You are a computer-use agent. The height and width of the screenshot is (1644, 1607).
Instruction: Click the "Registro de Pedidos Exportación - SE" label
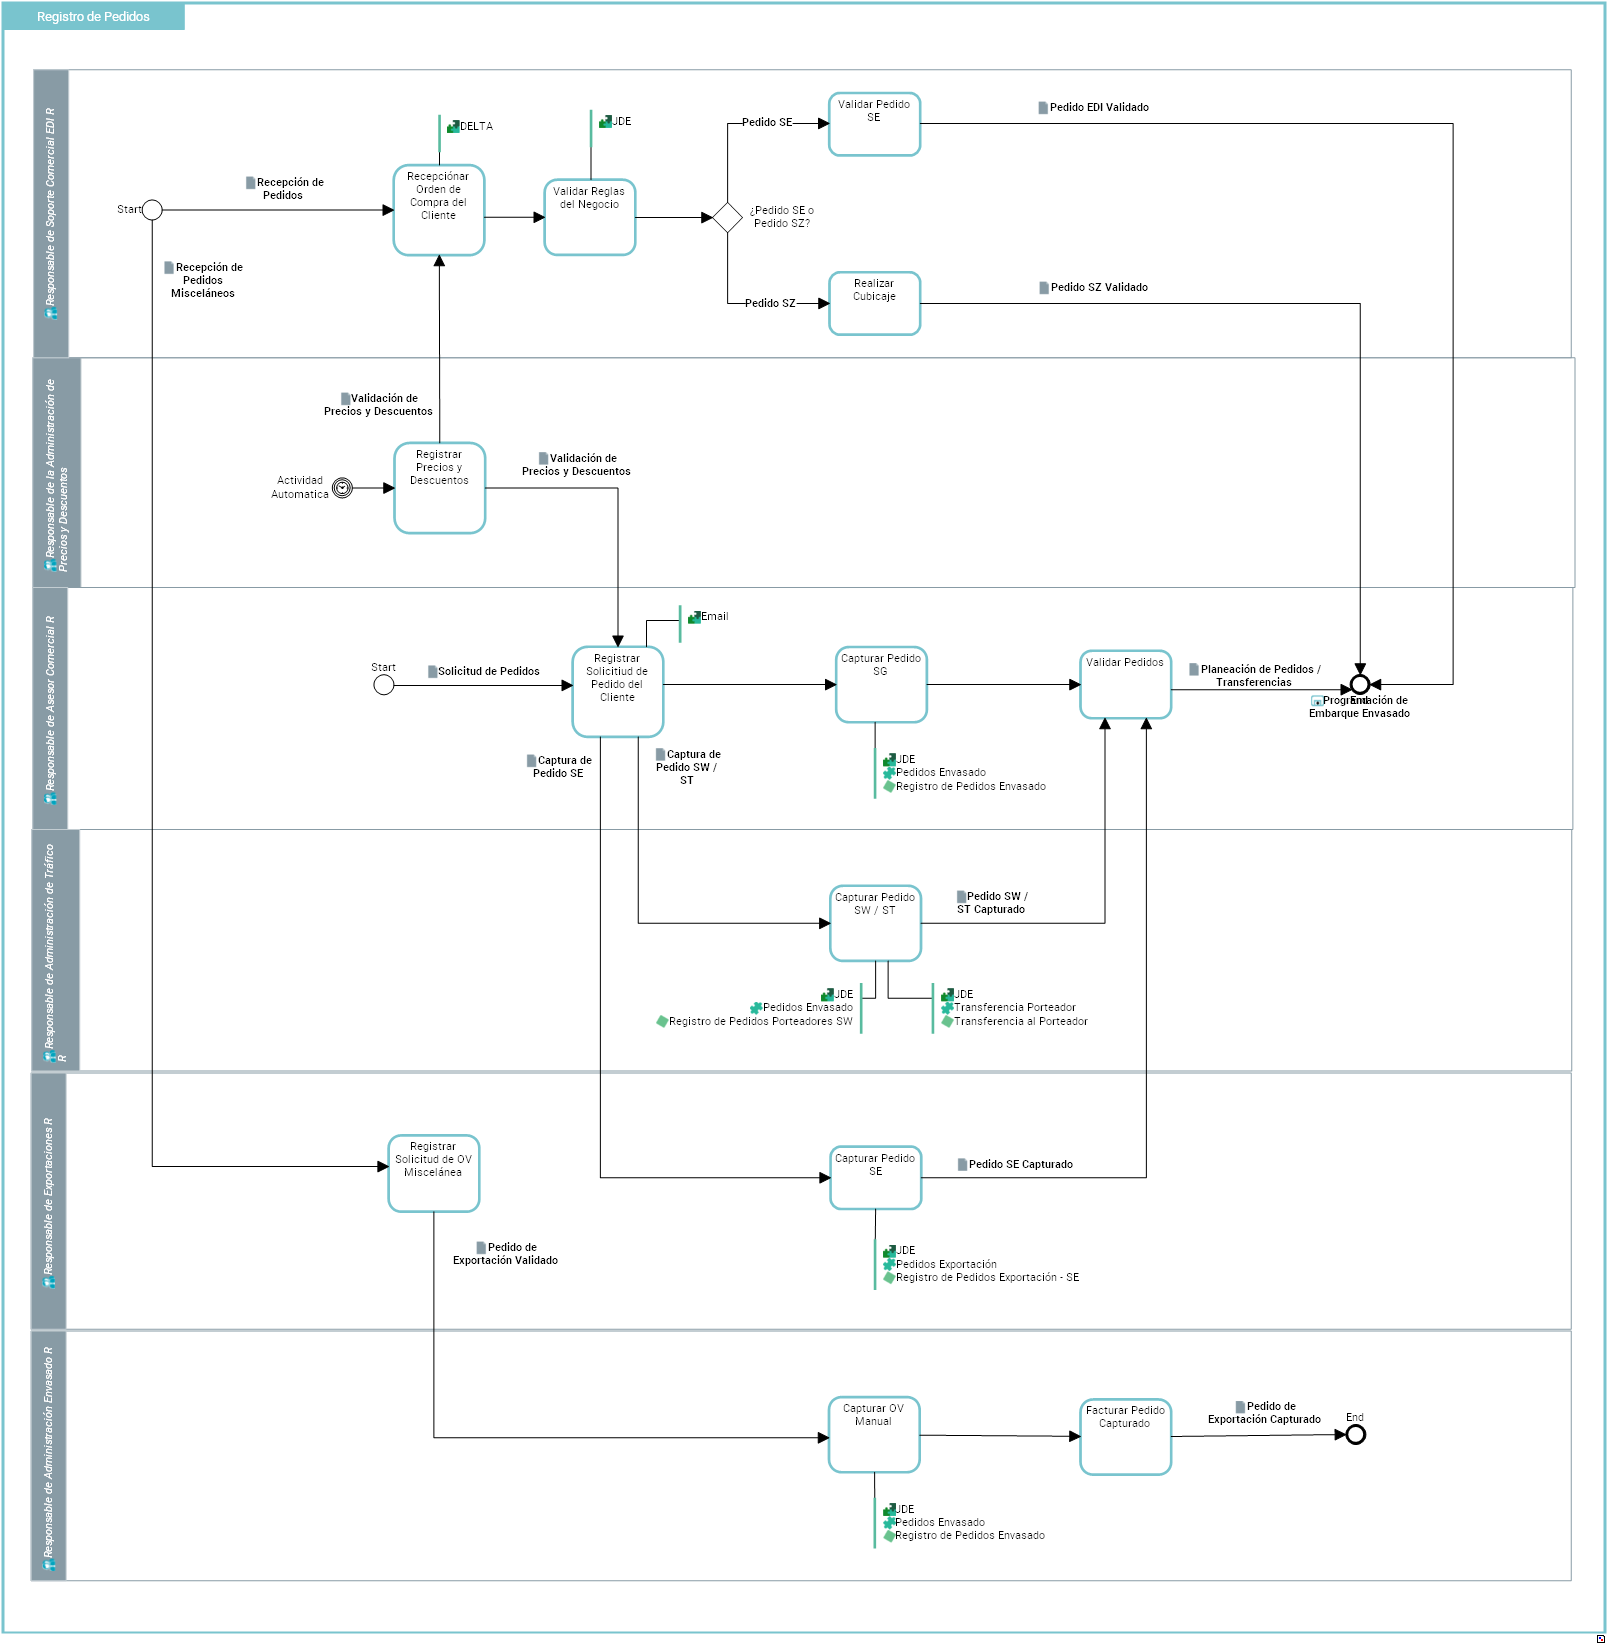point(988,1278)
